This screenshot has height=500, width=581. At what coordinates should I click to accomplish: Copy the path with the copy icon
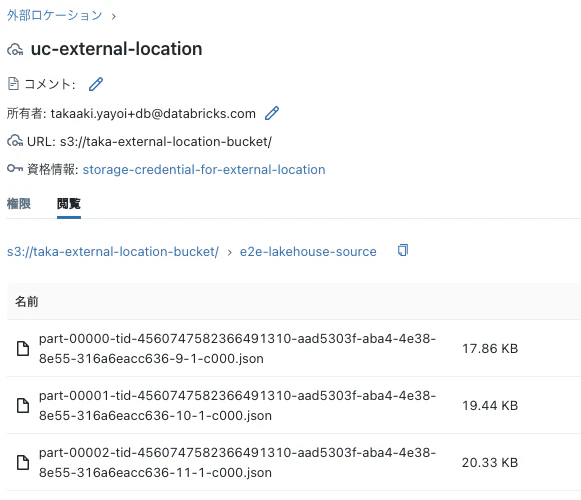coord(403,250)
